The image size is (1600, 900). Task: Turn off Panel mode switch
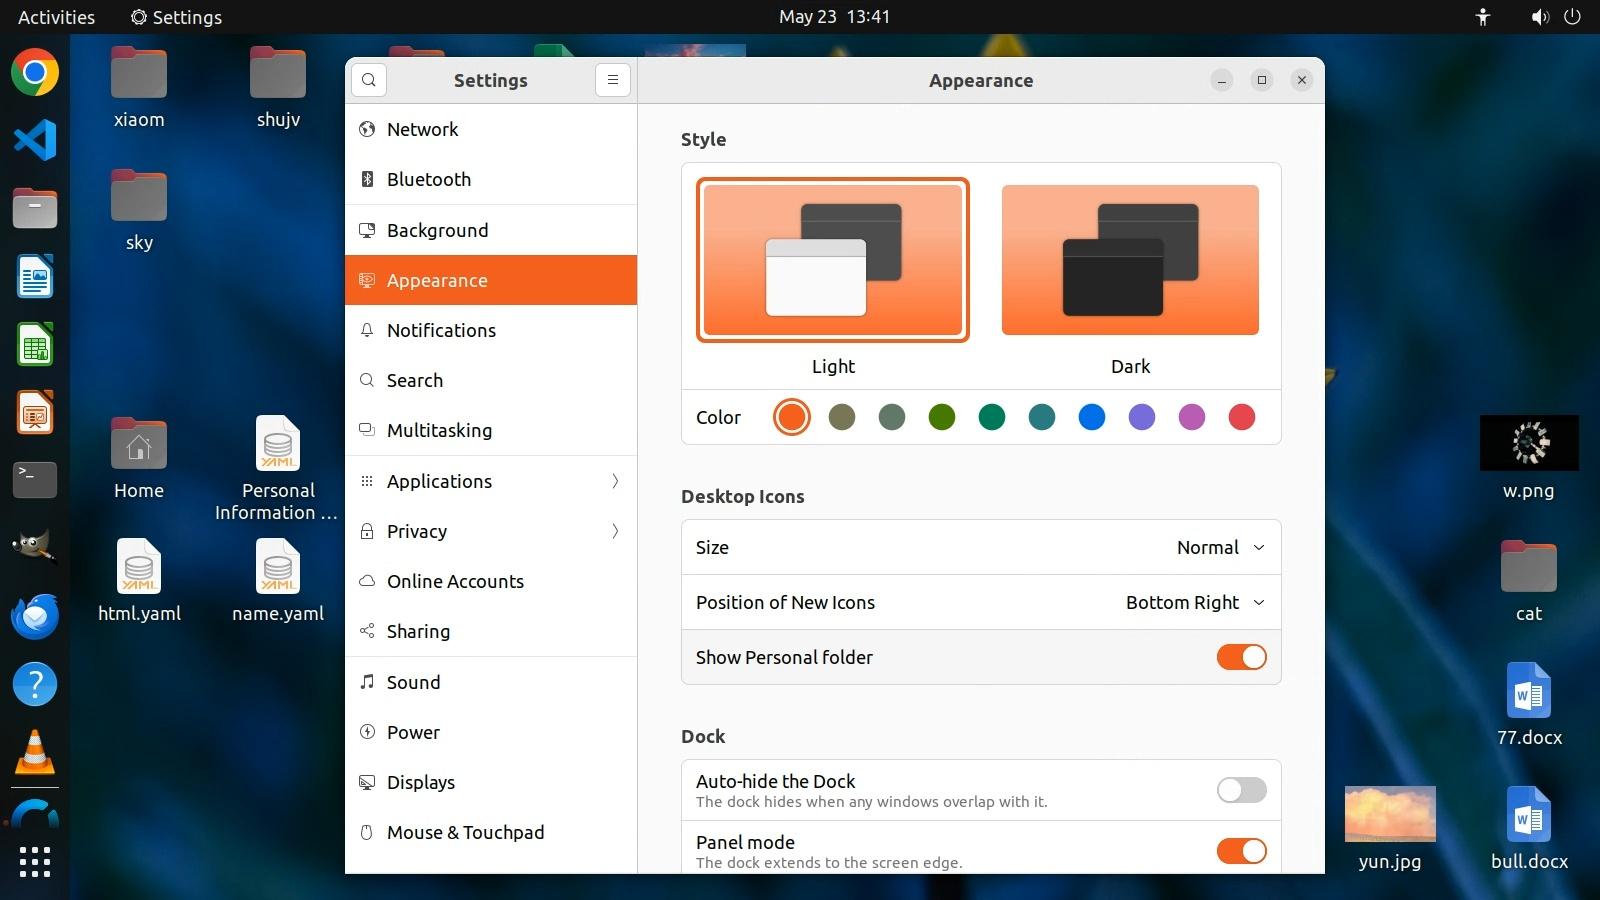point(1241,851)
